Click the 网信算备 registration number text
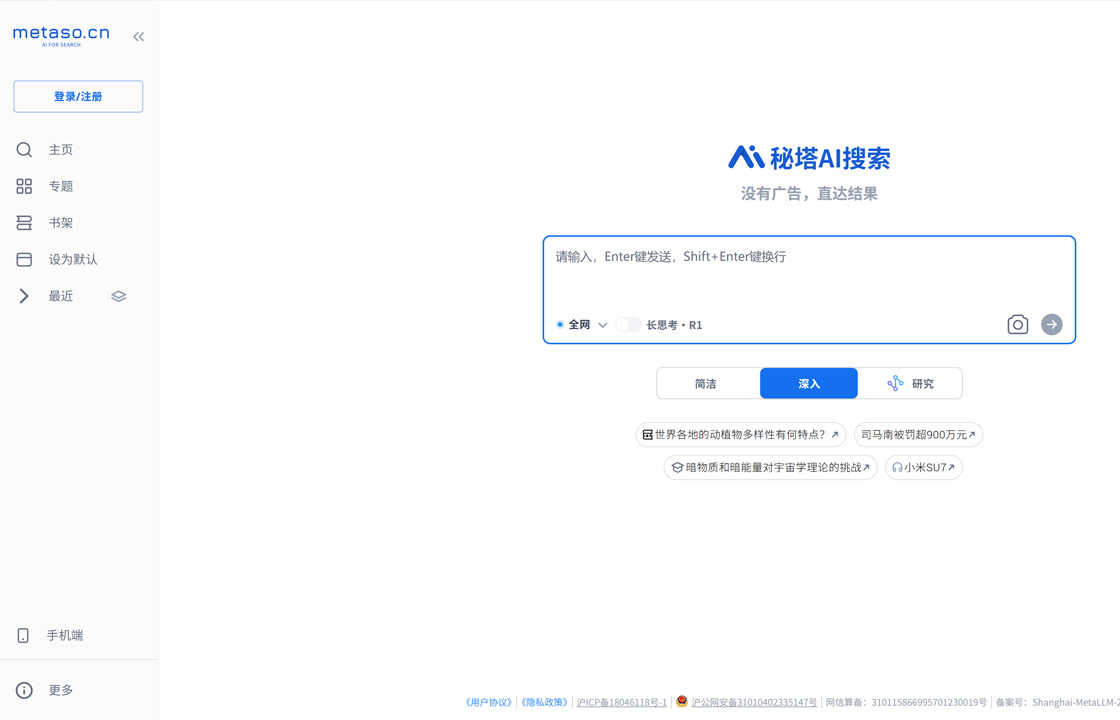1120x720 pixels. (x=906, y=702)
